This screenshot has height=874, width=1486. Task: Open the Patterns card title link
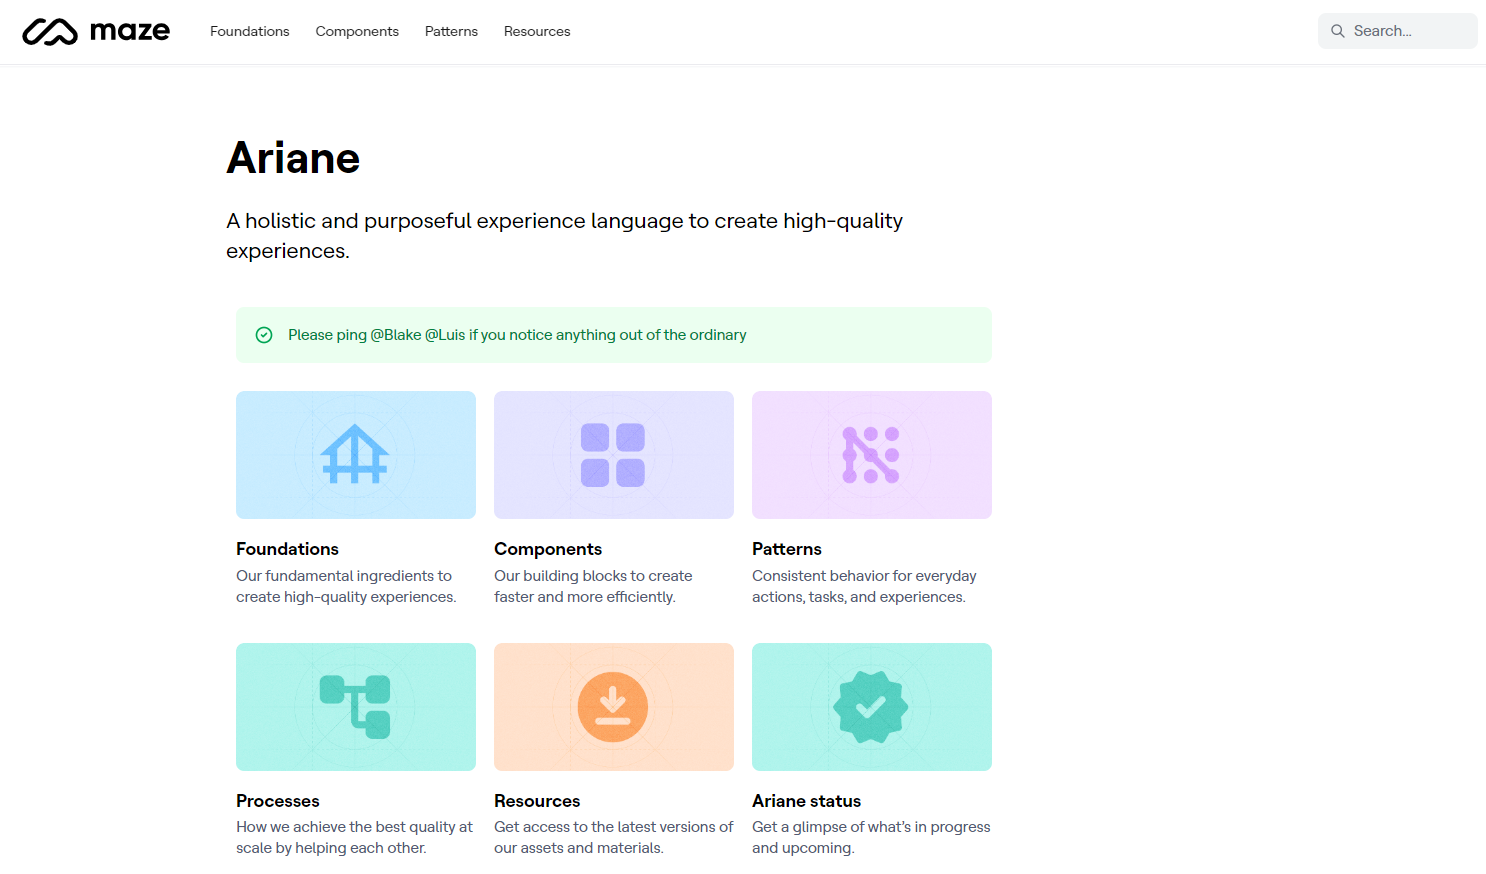pos(787,549)
